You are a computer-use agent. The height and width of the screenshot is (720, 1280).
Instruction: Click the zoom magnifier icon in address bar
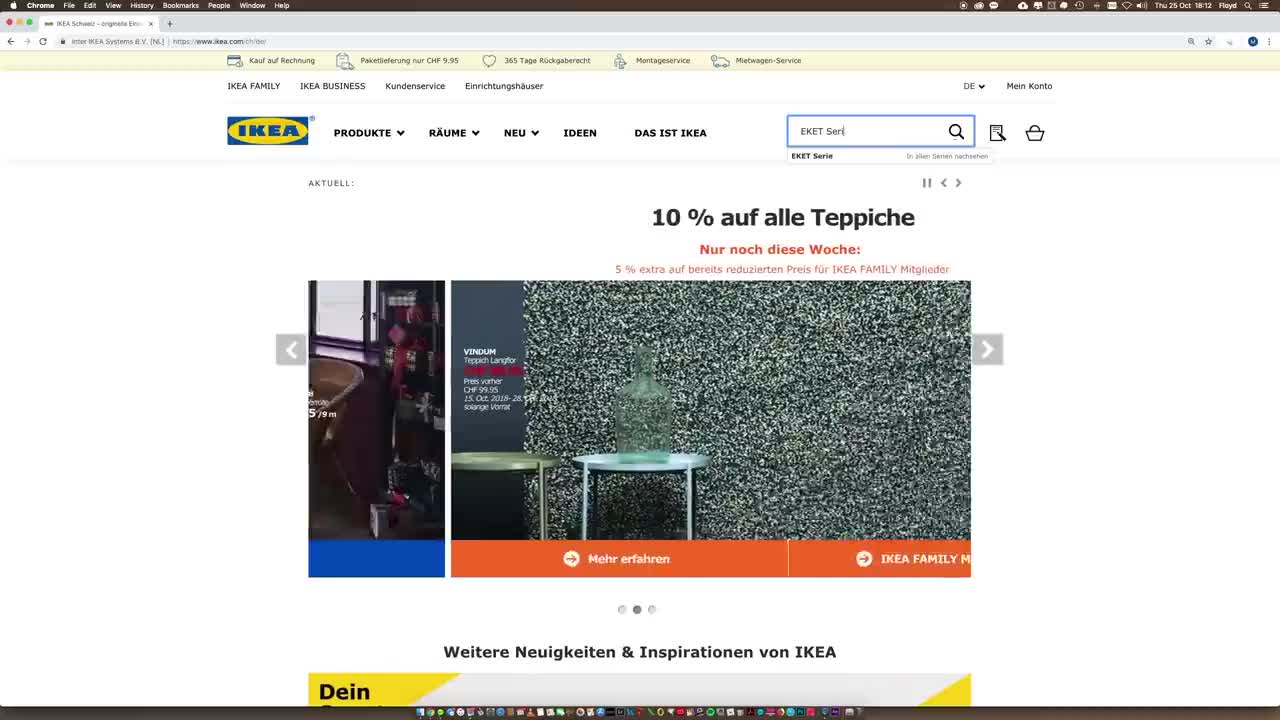[1191, 41]
